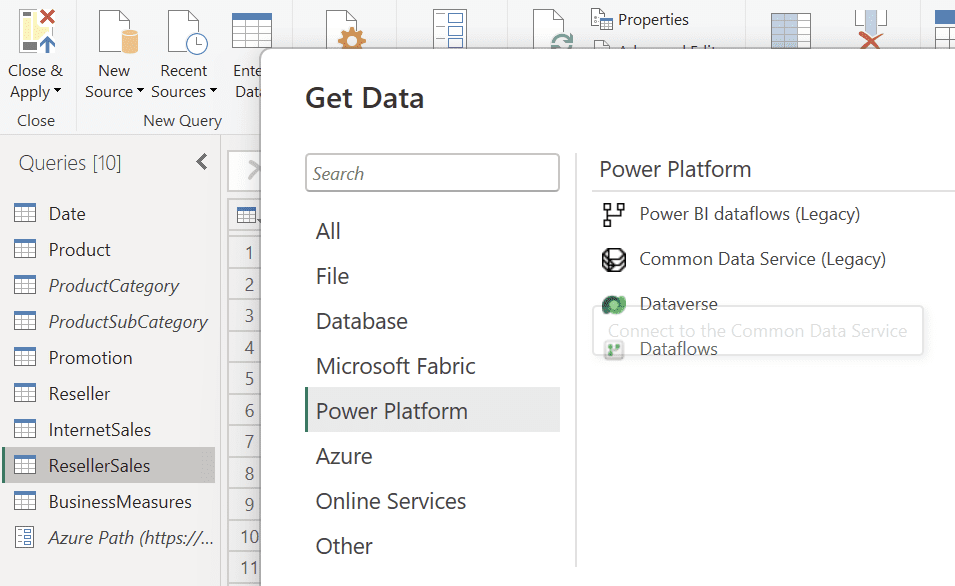Choose the Online Services category

391,501
